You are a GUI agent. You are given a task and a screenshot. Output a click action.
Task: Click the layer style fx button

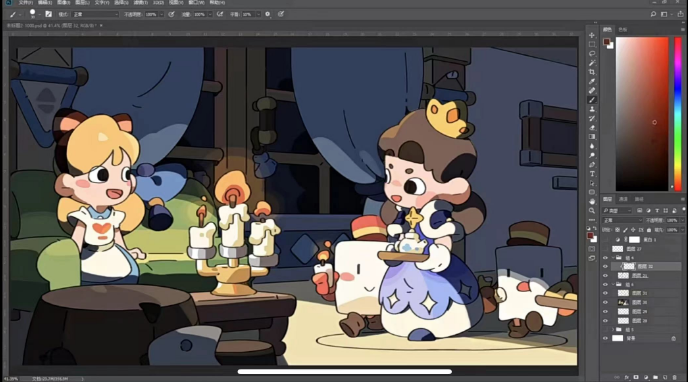pos(627,377)
